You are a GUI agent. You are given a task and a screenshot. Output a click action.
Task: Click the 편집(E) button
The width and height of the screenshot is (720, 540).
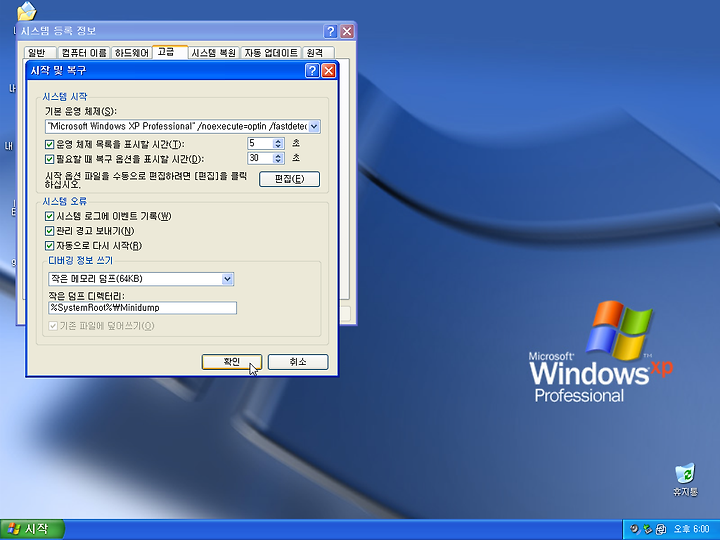coord(289,179)
